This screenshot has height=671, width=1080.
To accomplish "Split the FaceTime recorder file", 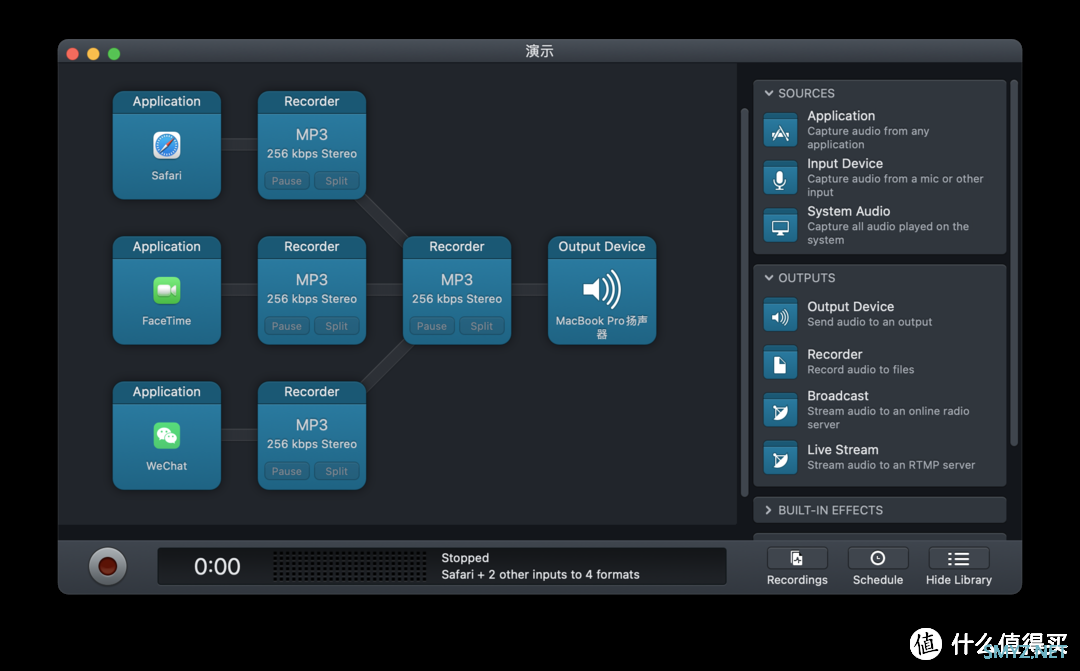I will 336,326.
